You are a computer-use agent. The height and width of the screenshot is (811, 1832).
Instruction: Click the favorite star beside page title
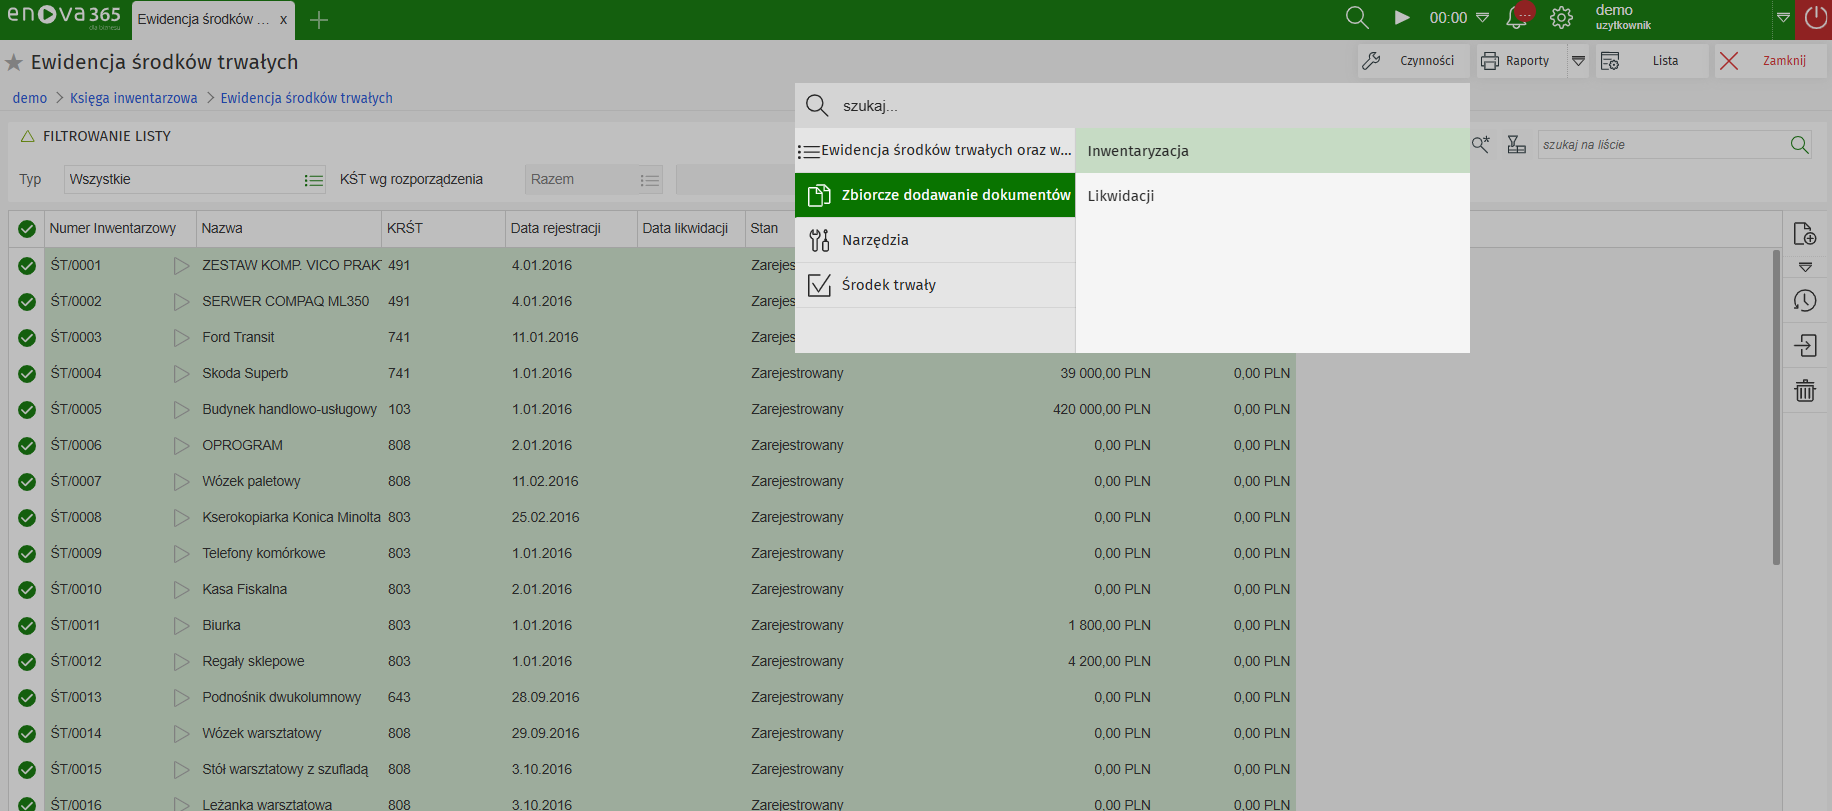[14, 63]
